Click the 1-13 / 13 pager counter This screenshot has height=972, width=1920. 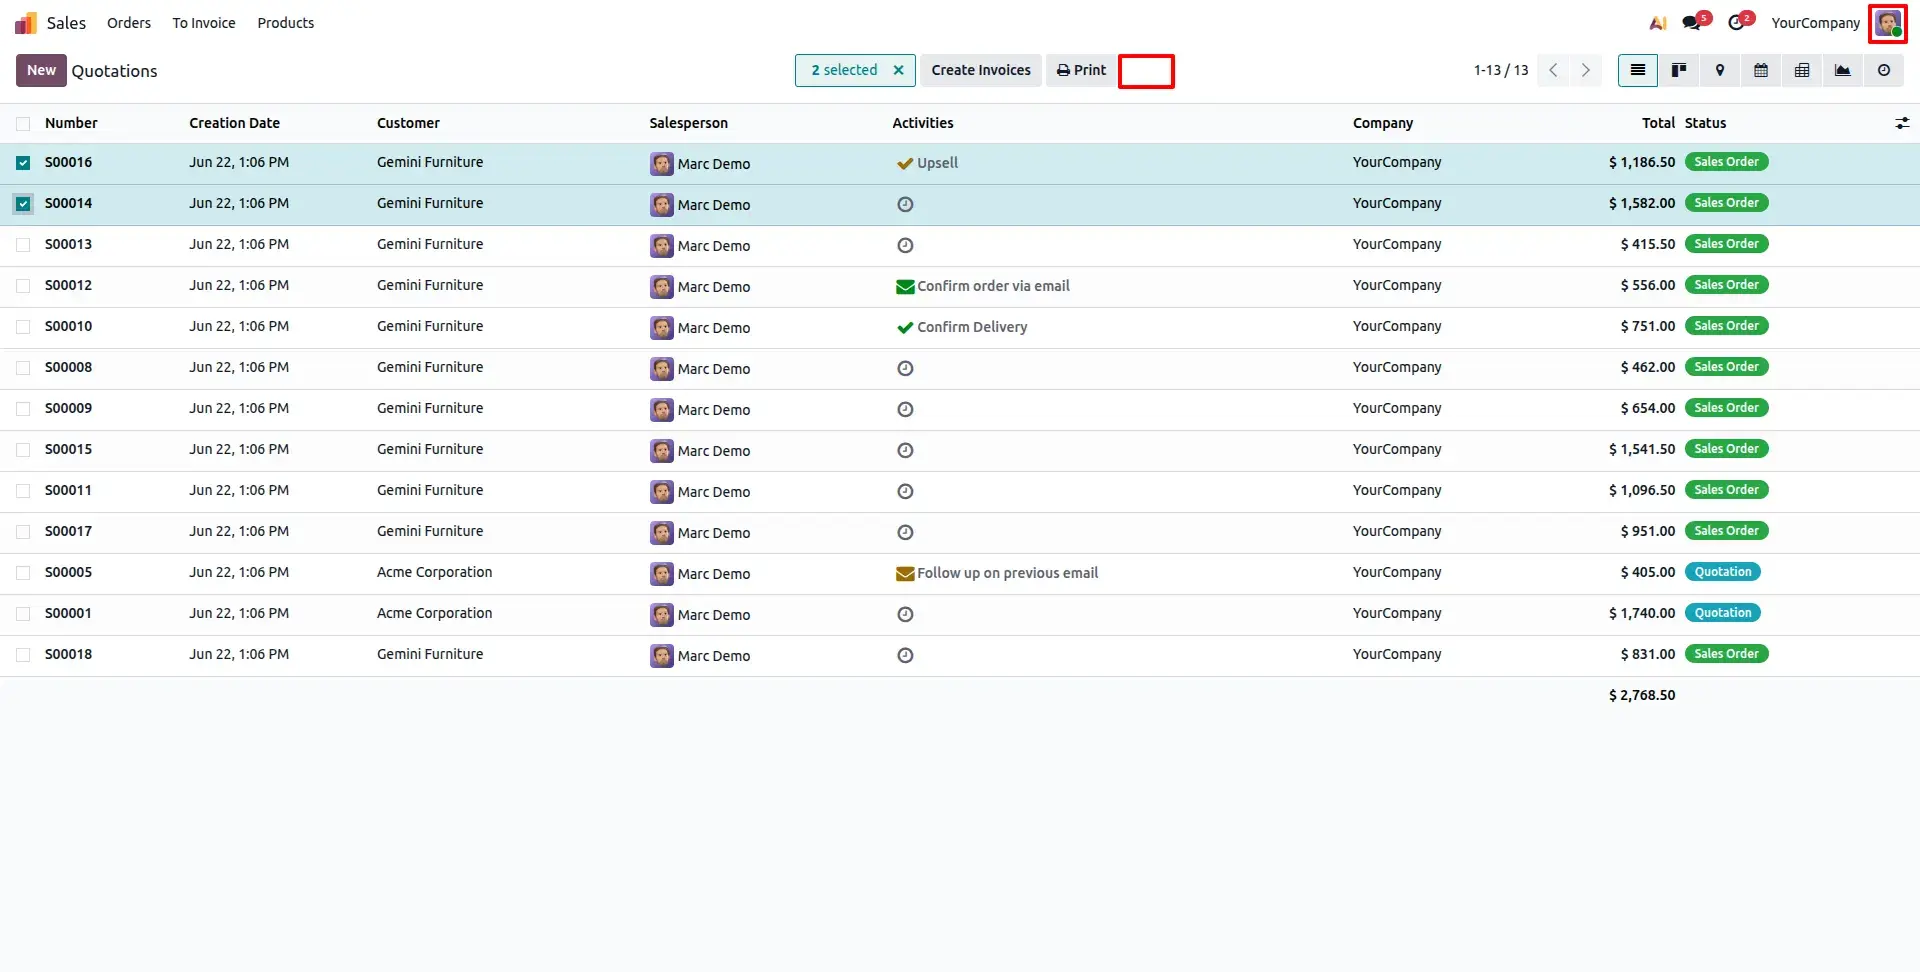point(1501,70)
